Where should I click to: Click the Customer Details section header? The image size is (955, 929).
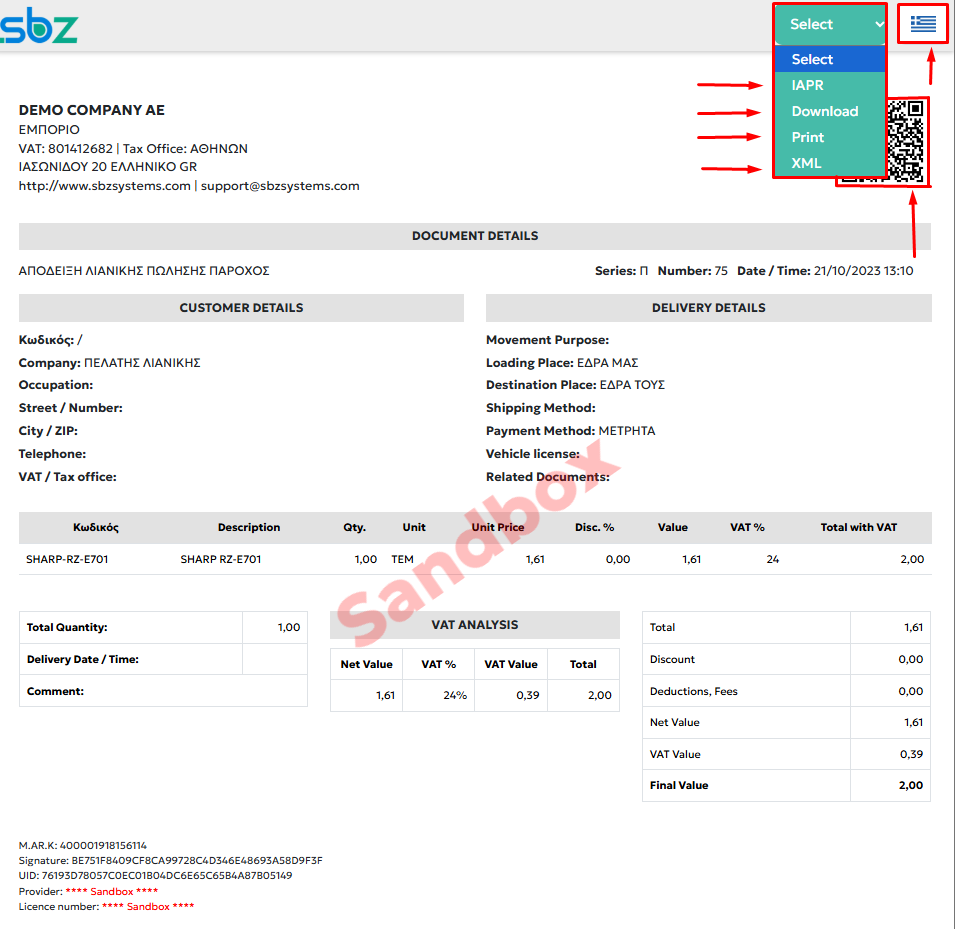click(241, 308)
